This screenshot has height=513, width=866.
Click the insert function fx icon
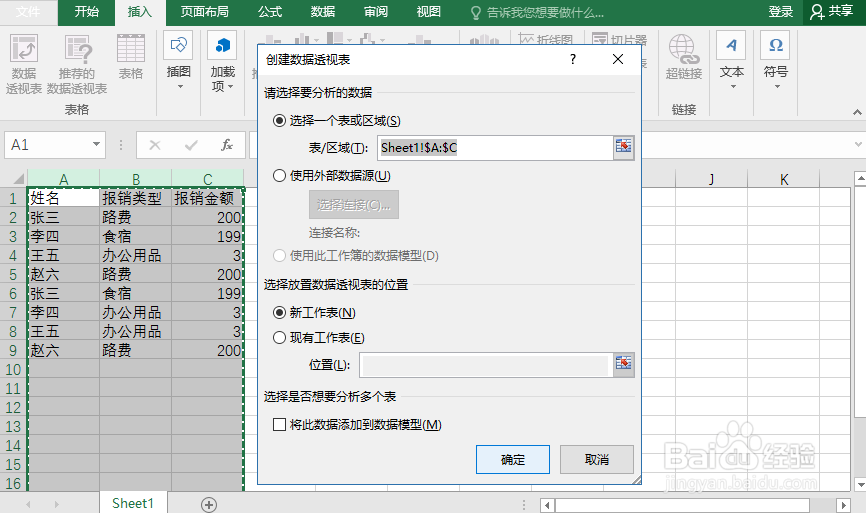tap(226, 145)
